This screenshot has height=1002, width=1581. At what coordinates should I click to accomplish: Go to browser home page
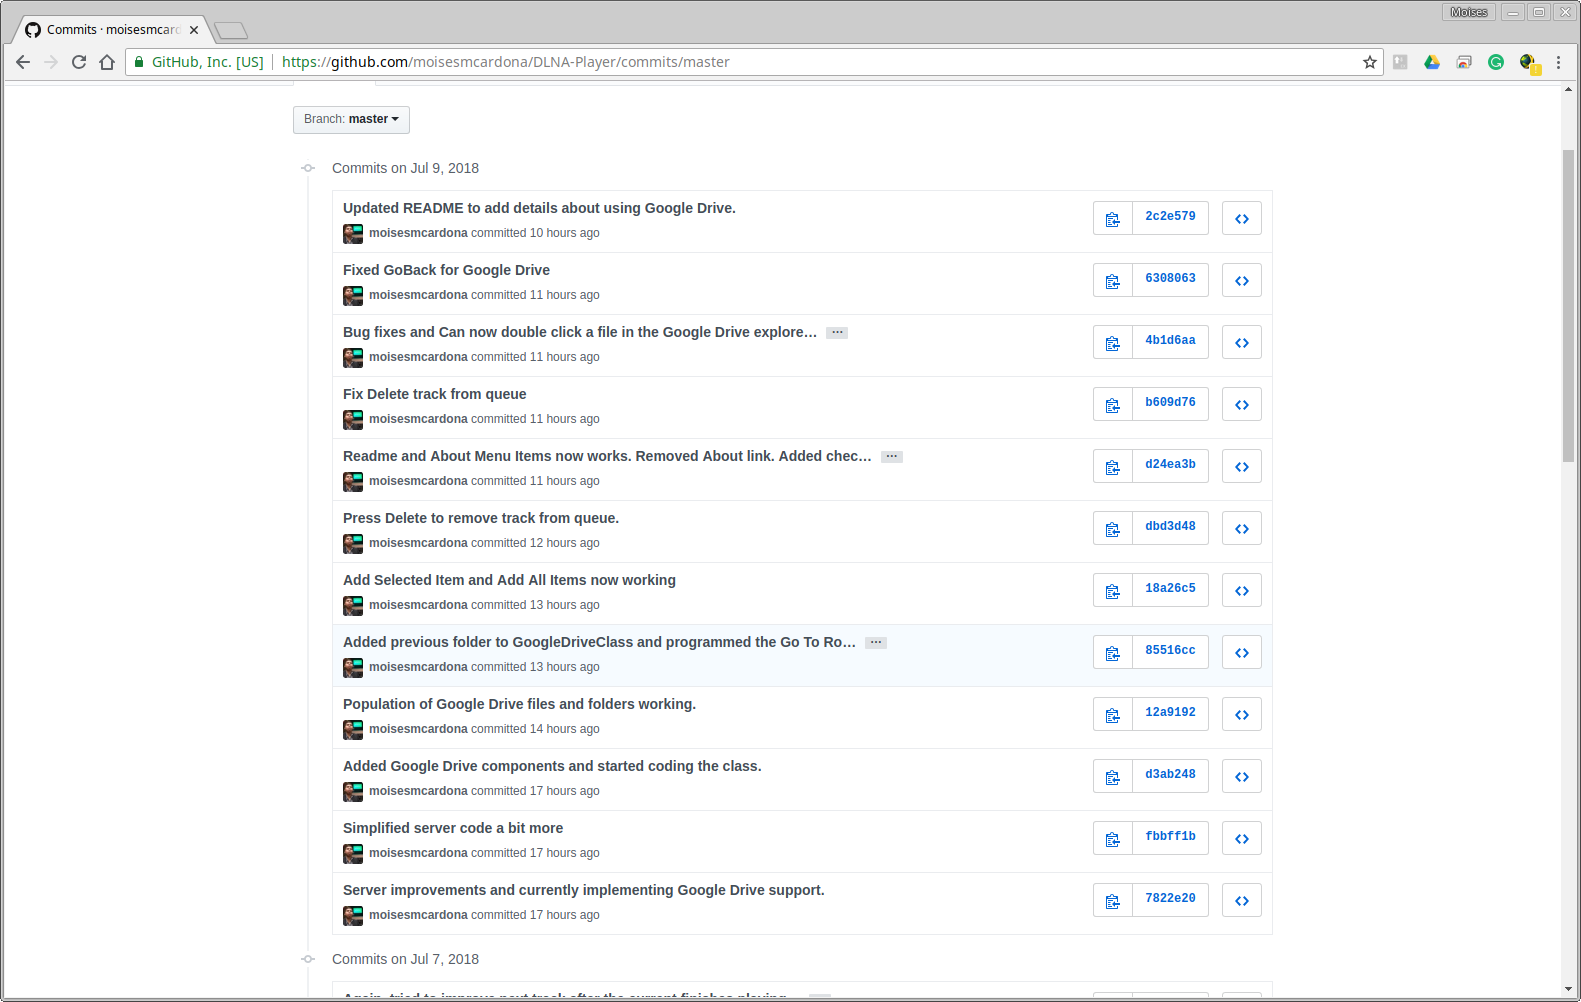[x=107, y=62]
